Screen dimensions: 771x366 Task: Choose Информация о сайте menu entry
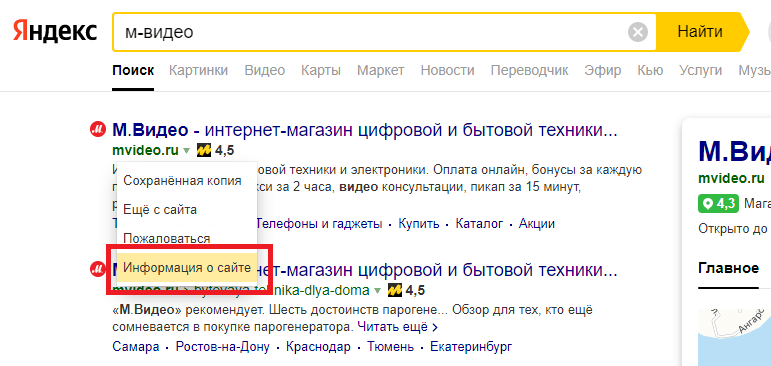[x=187, y=268]
